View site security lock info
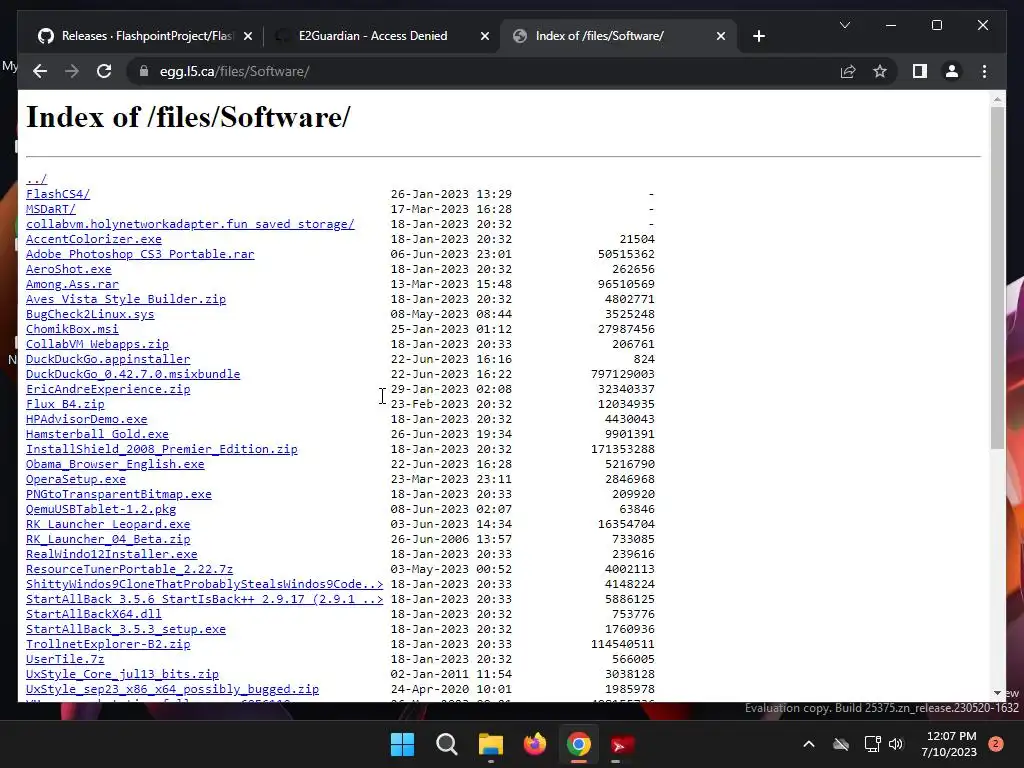Screen dimensions: 1024x768 pos(144,71)
